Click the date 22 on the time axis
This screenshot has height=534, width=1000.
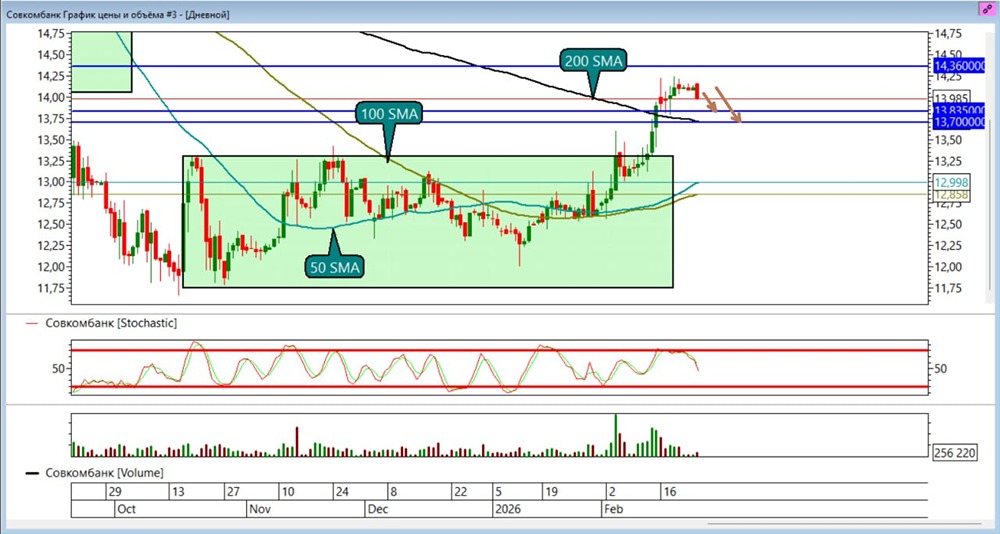(459, 493)
